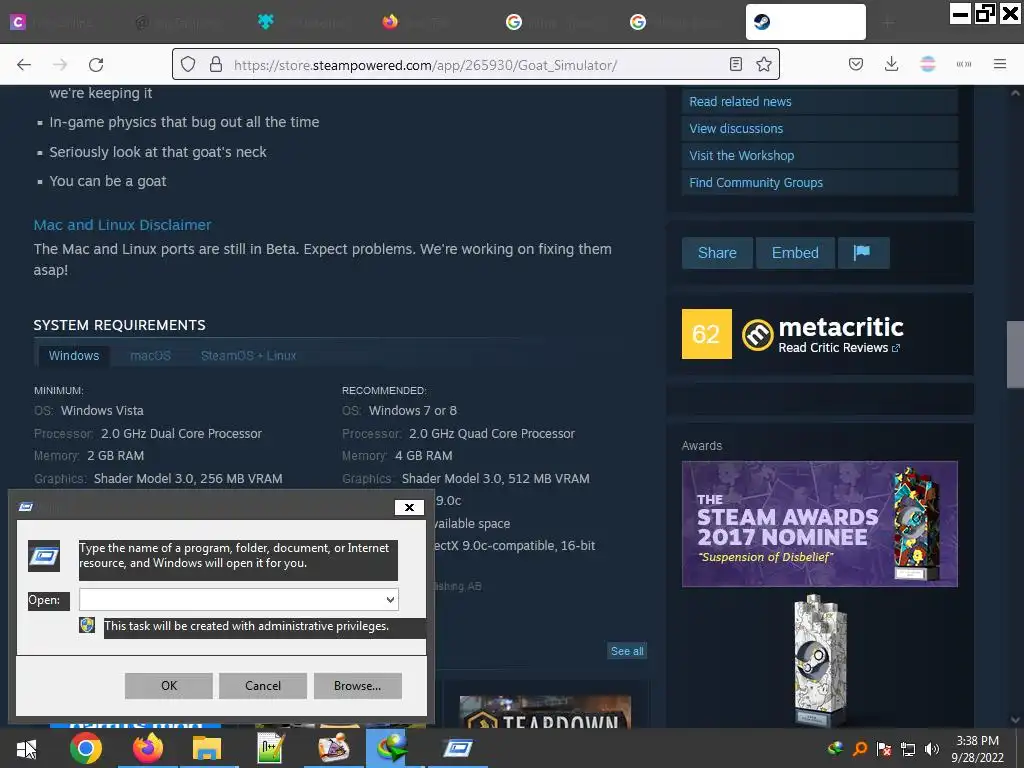Click the Share button
The width and height of the screenshot is (1024, 768).
pos(717,253)
